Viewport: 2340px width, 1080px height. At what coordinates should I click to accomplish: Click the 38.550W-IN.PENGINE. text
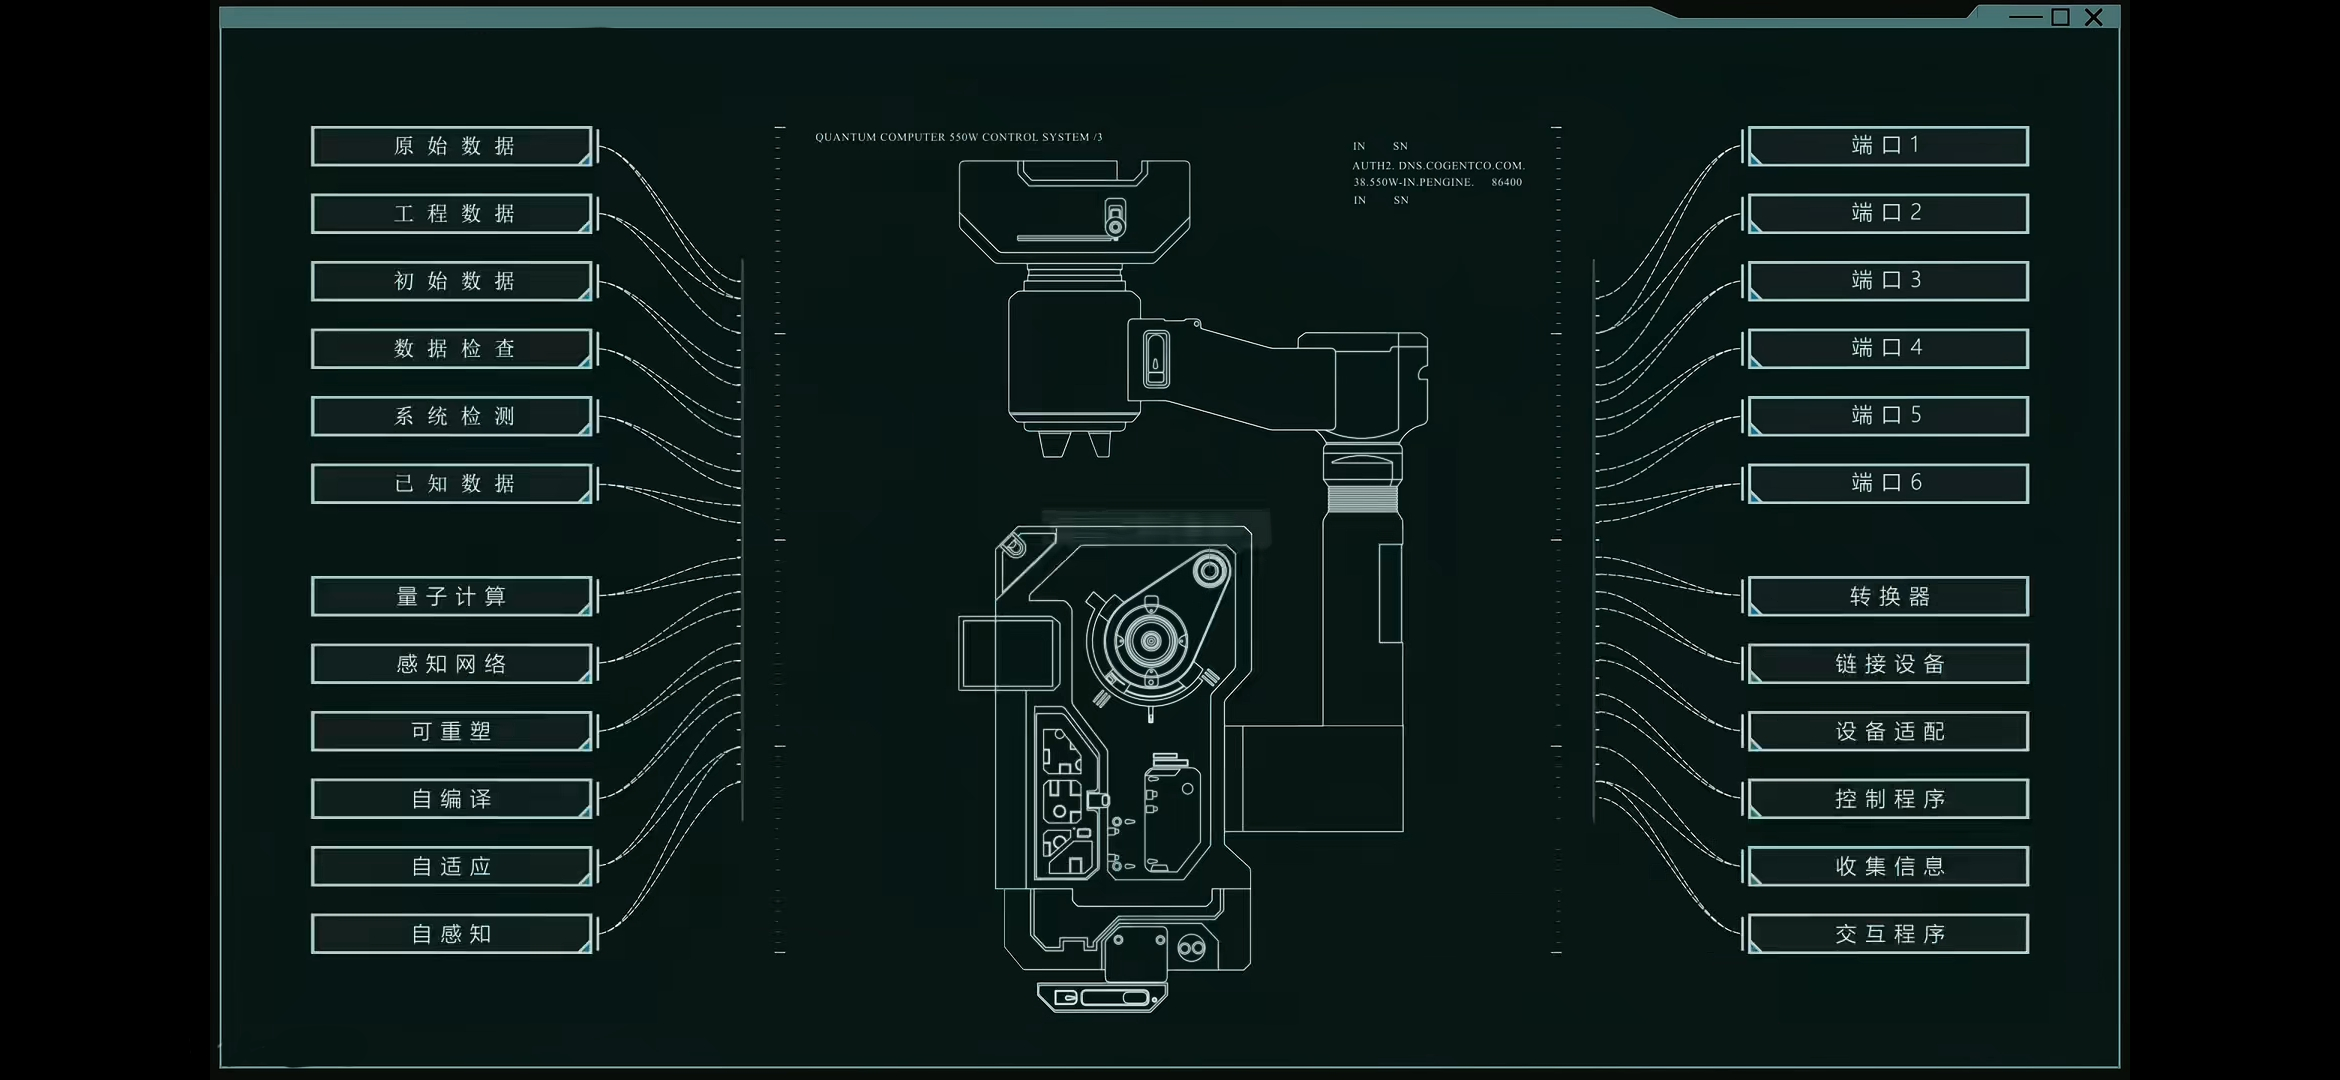pyautogui.click(x=1413, y=182)
